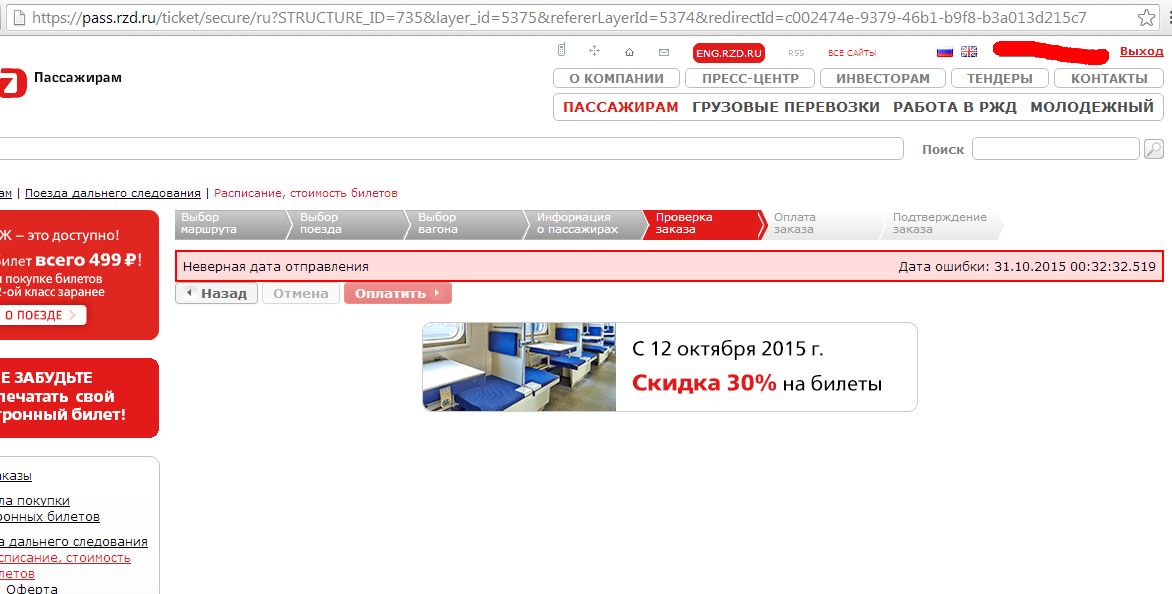Screen dimensions: 1172x594
Task: Open the site map icon
Action: (594, 51)
